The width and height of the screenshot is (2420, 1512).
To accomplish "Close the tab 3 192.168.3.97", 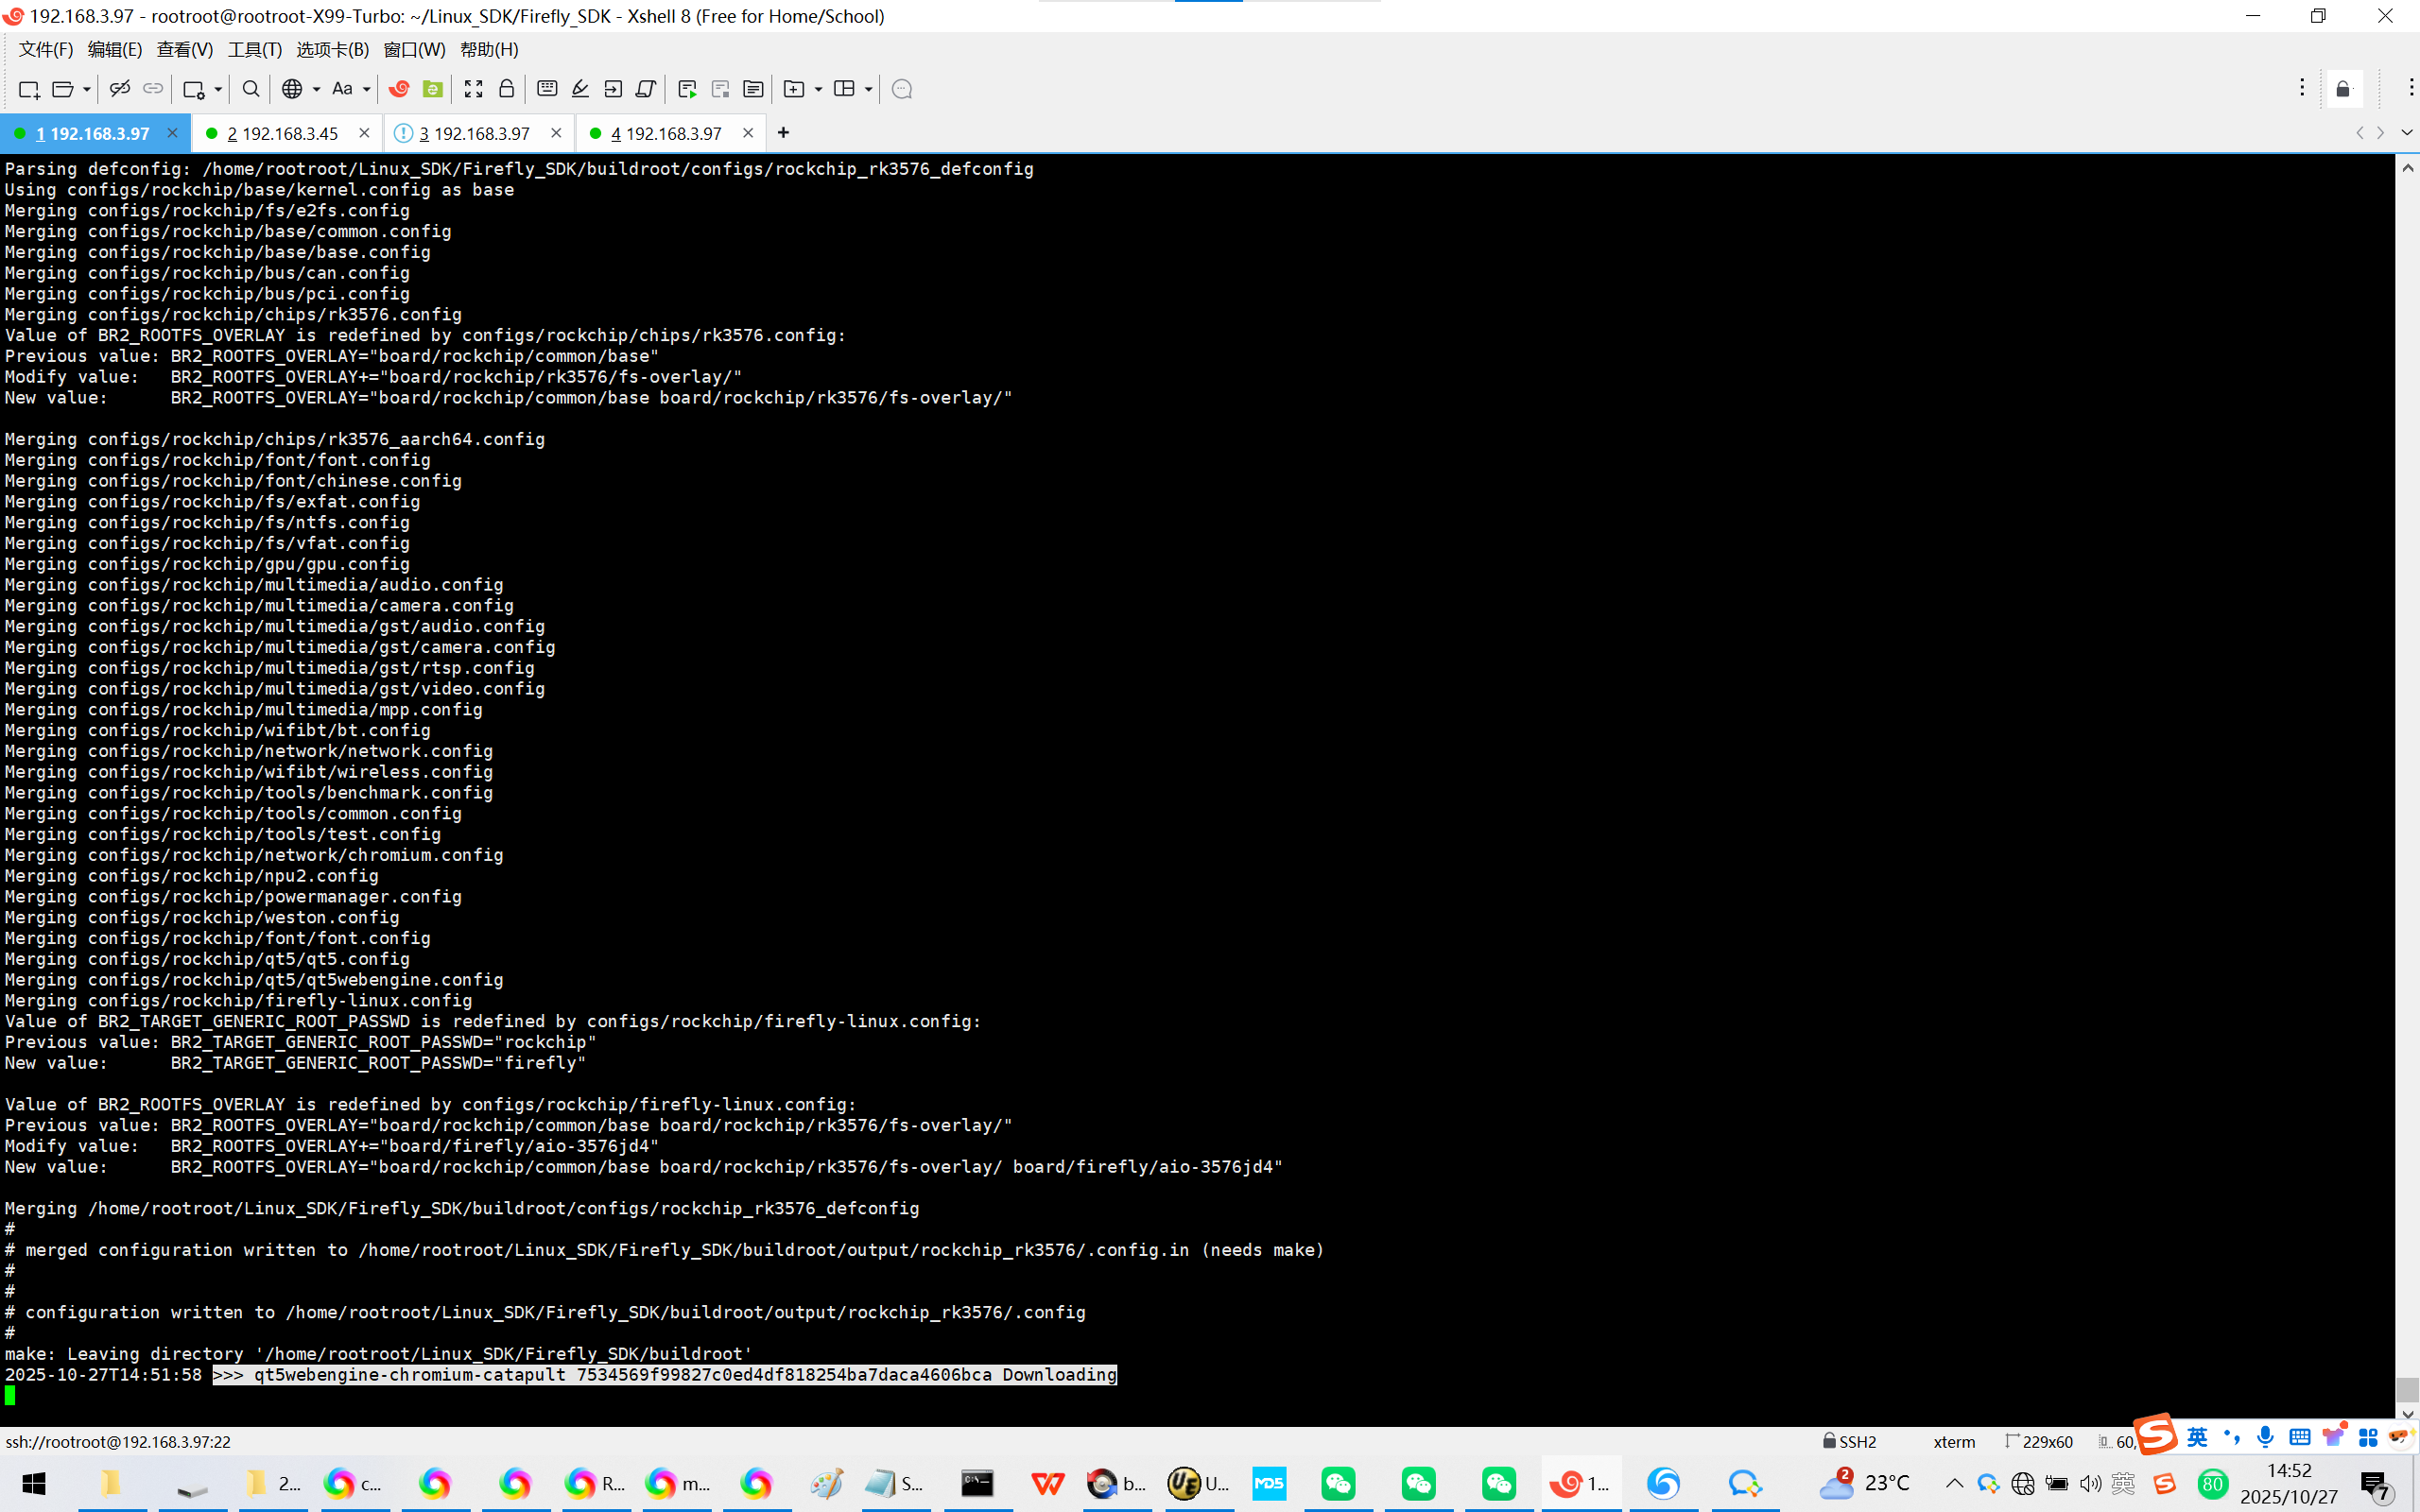I will (556, 133).
